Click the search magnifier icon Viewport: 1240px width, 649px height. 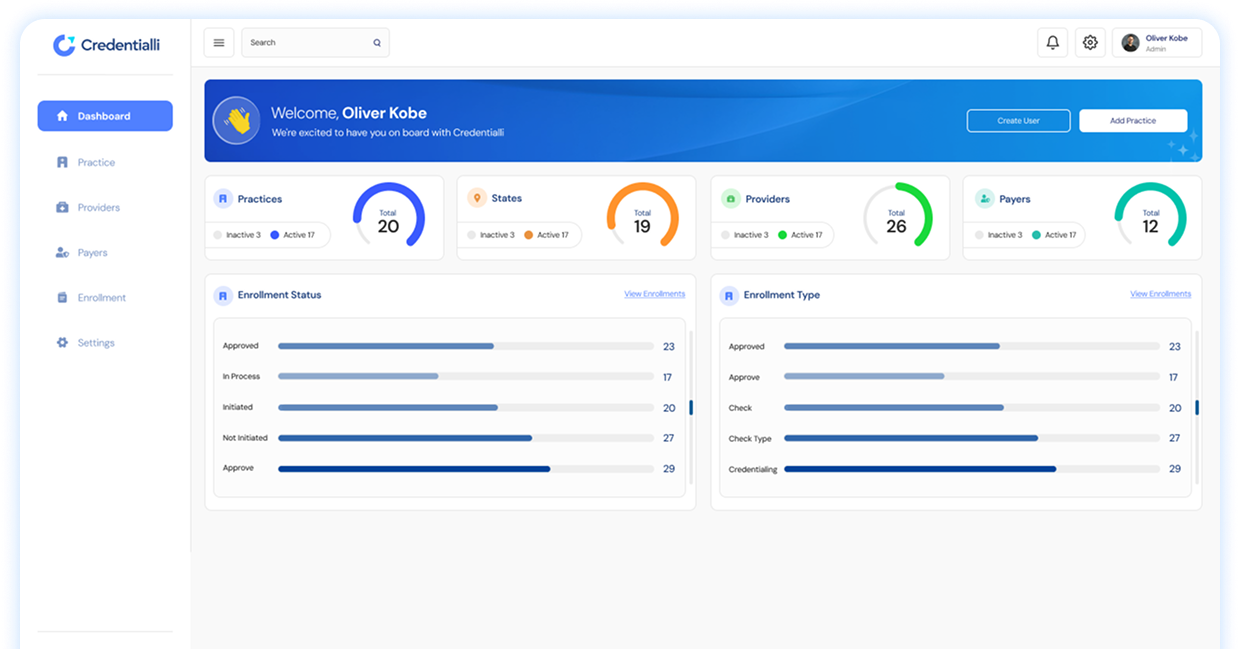pos(377,43)
